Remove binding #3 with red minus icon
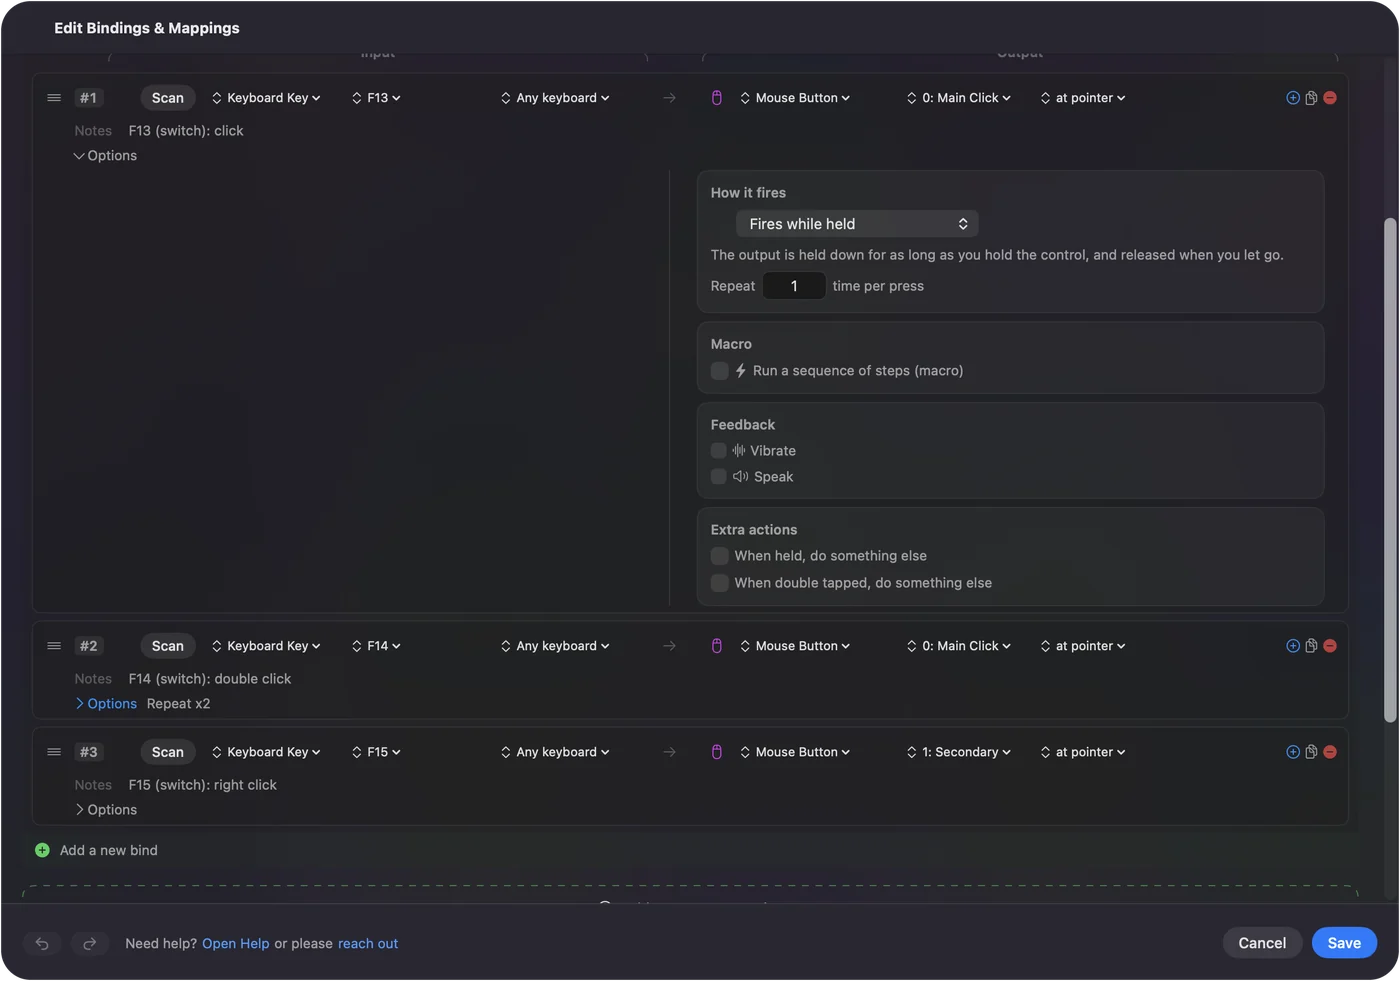1400x981 pixels. [x=1330, y=752]
